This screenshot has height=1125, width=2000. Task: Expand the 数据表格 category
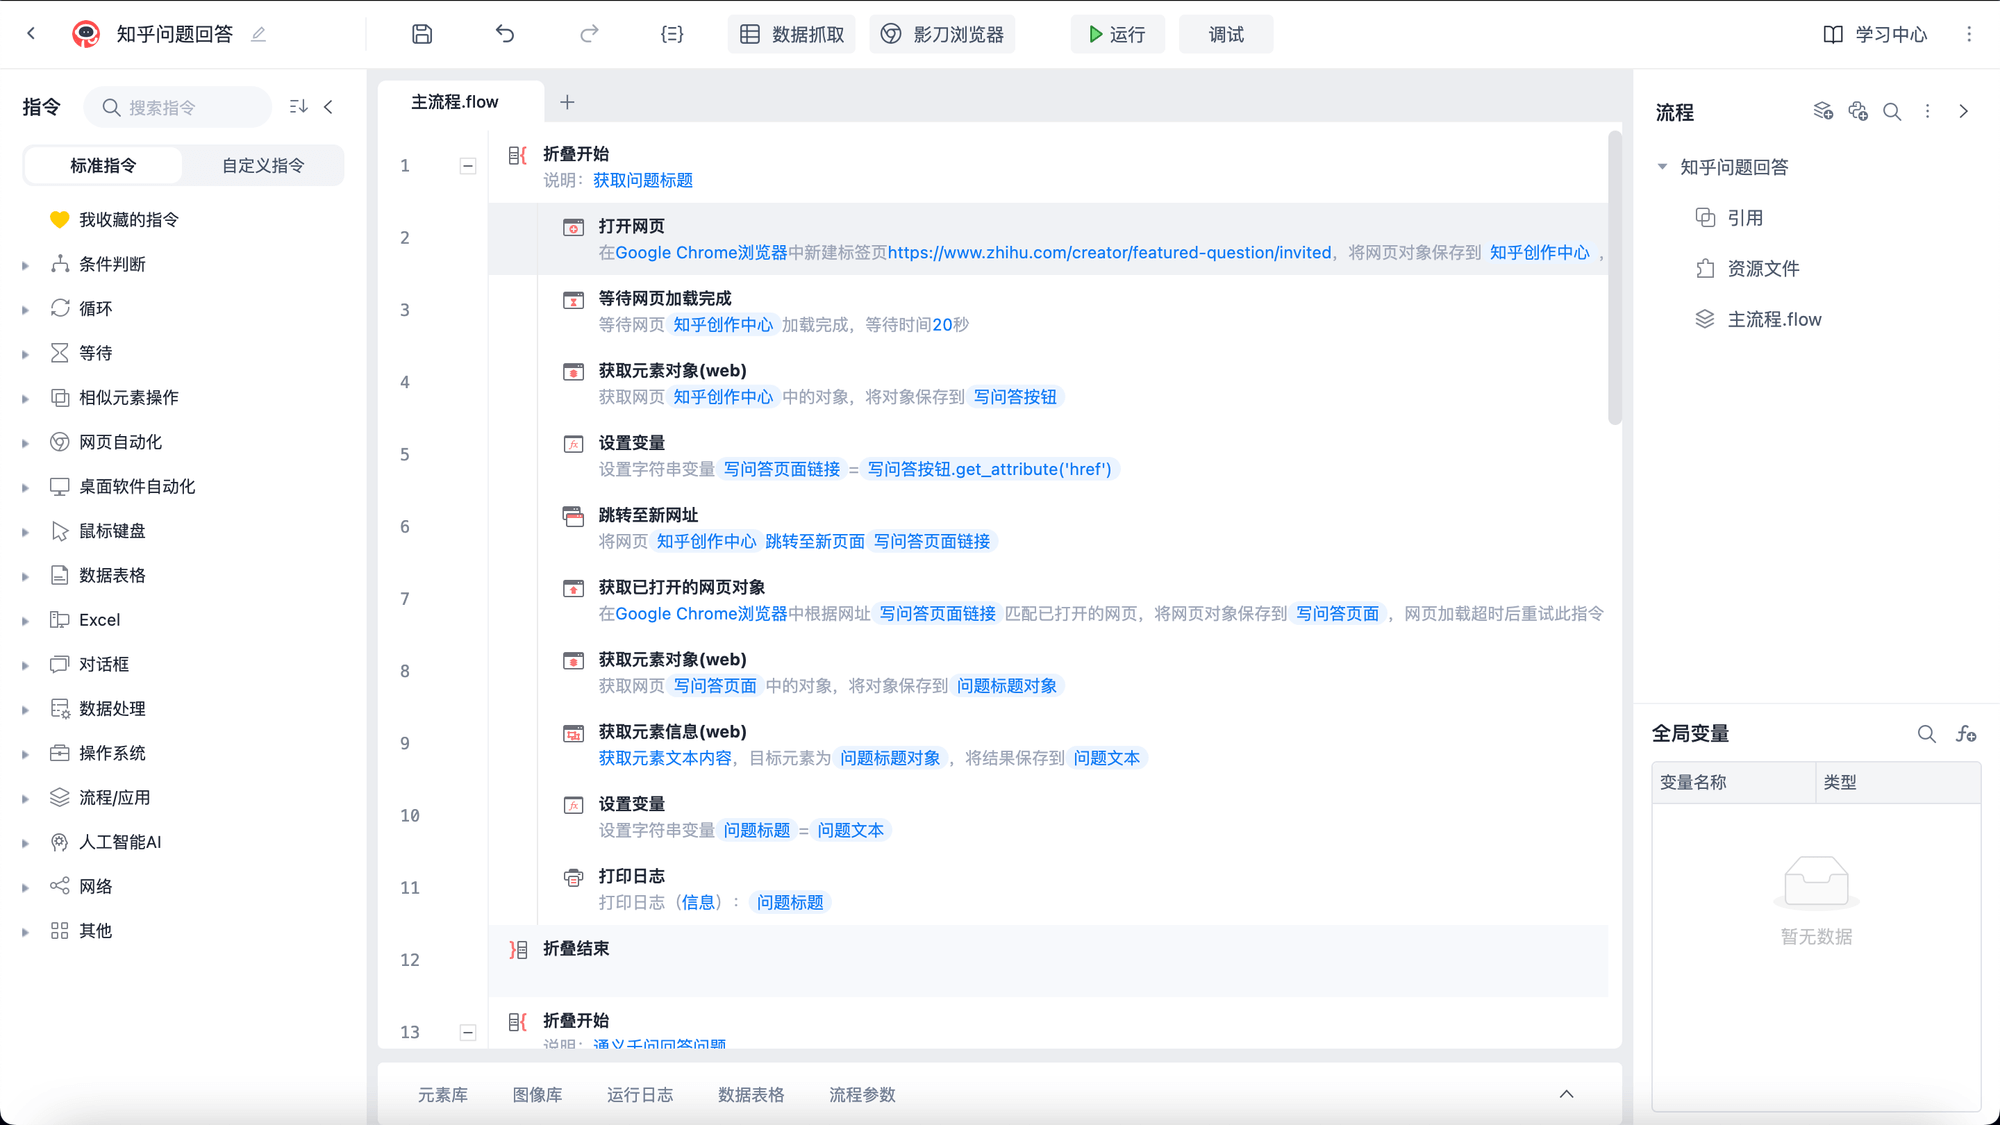click(25, 576)
